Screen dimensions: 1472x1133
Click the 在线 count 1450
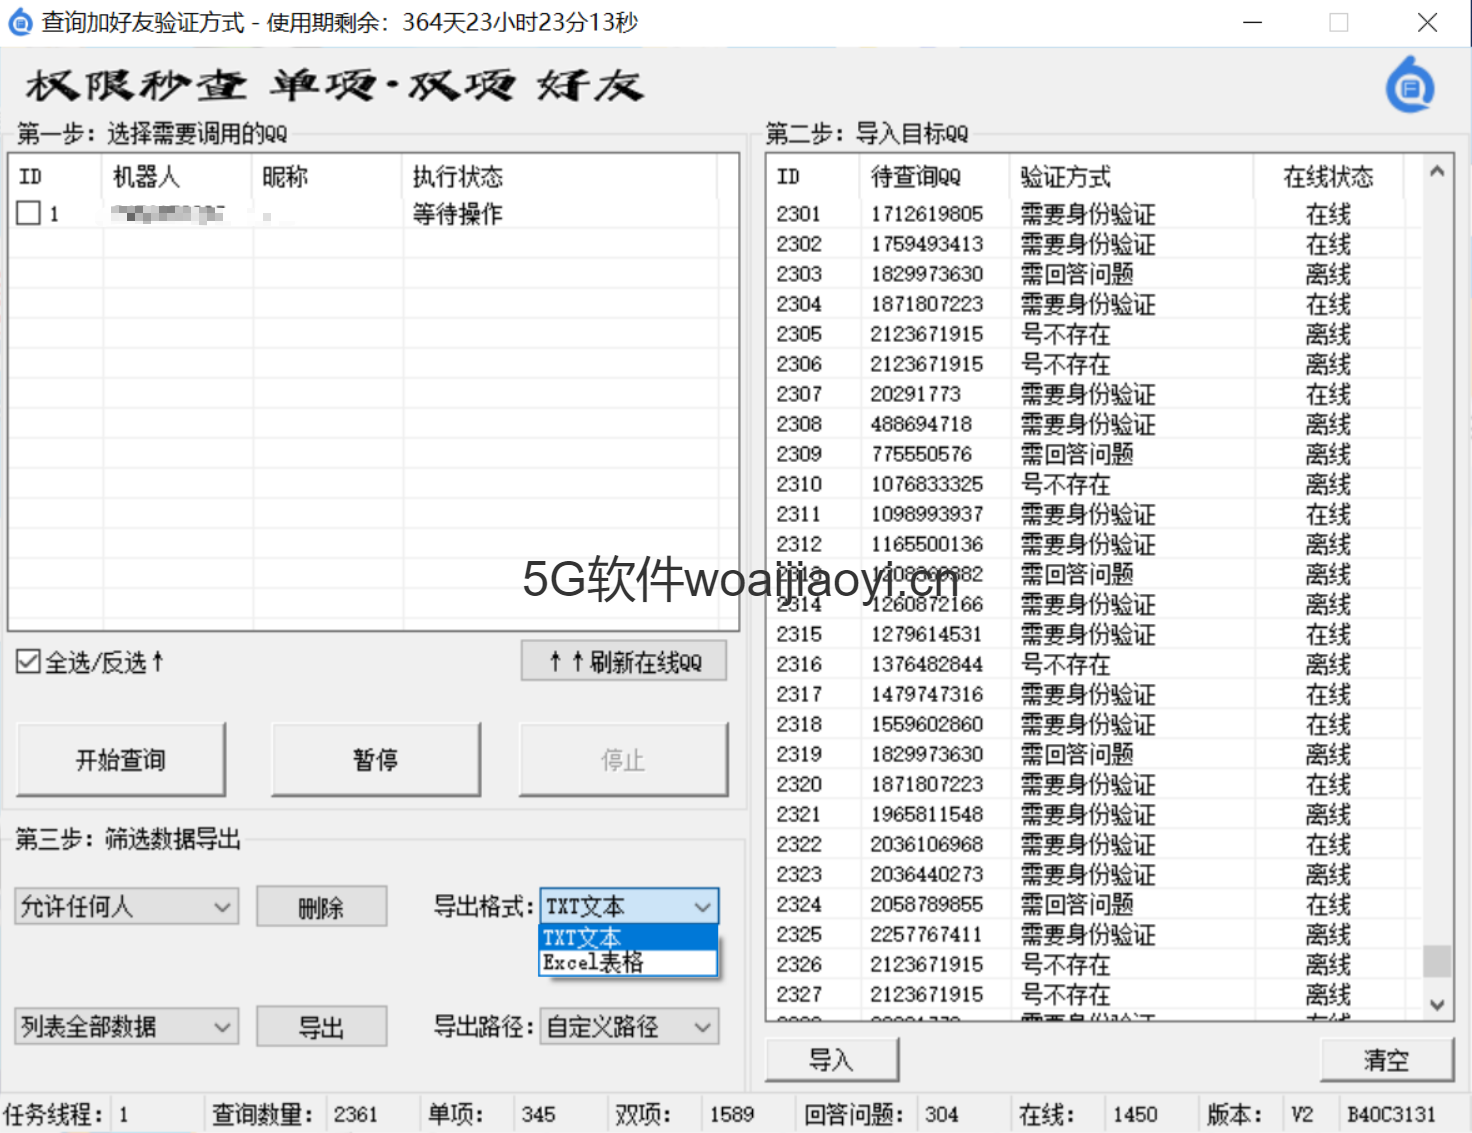1135,1114
